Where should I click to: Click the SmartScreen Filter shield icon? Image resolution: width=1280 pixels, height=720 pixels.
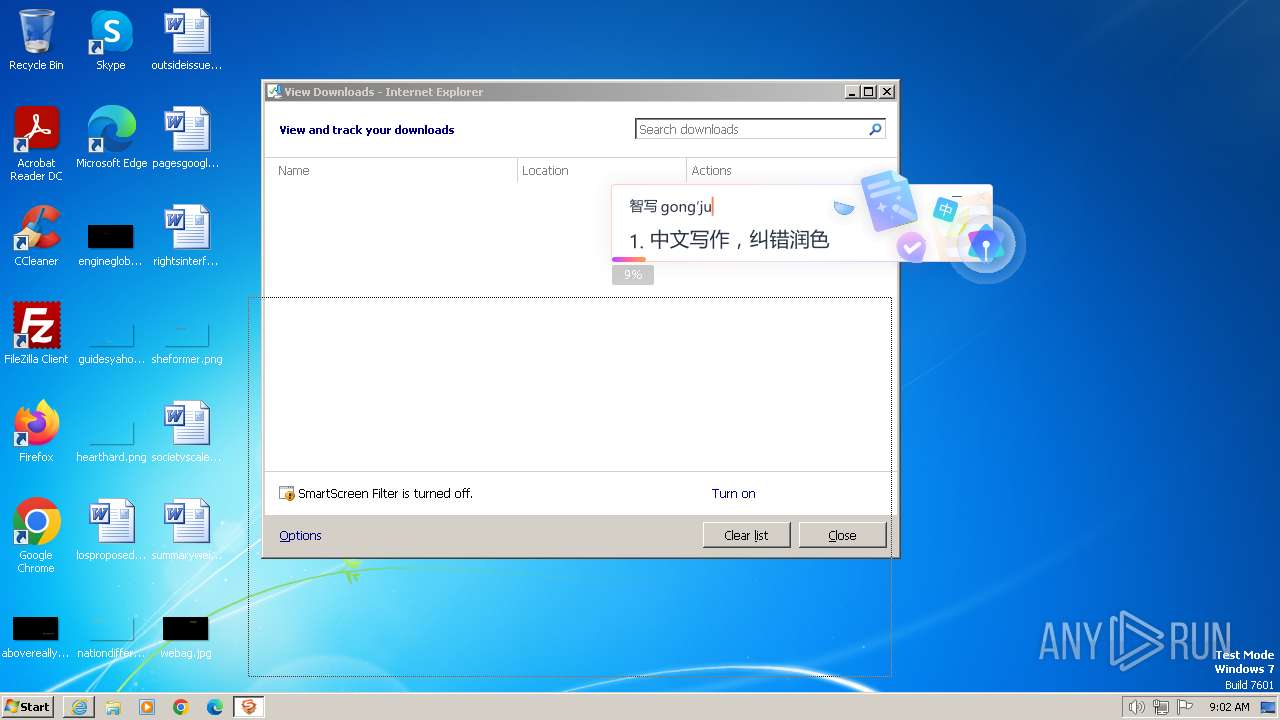click(287, 494)
